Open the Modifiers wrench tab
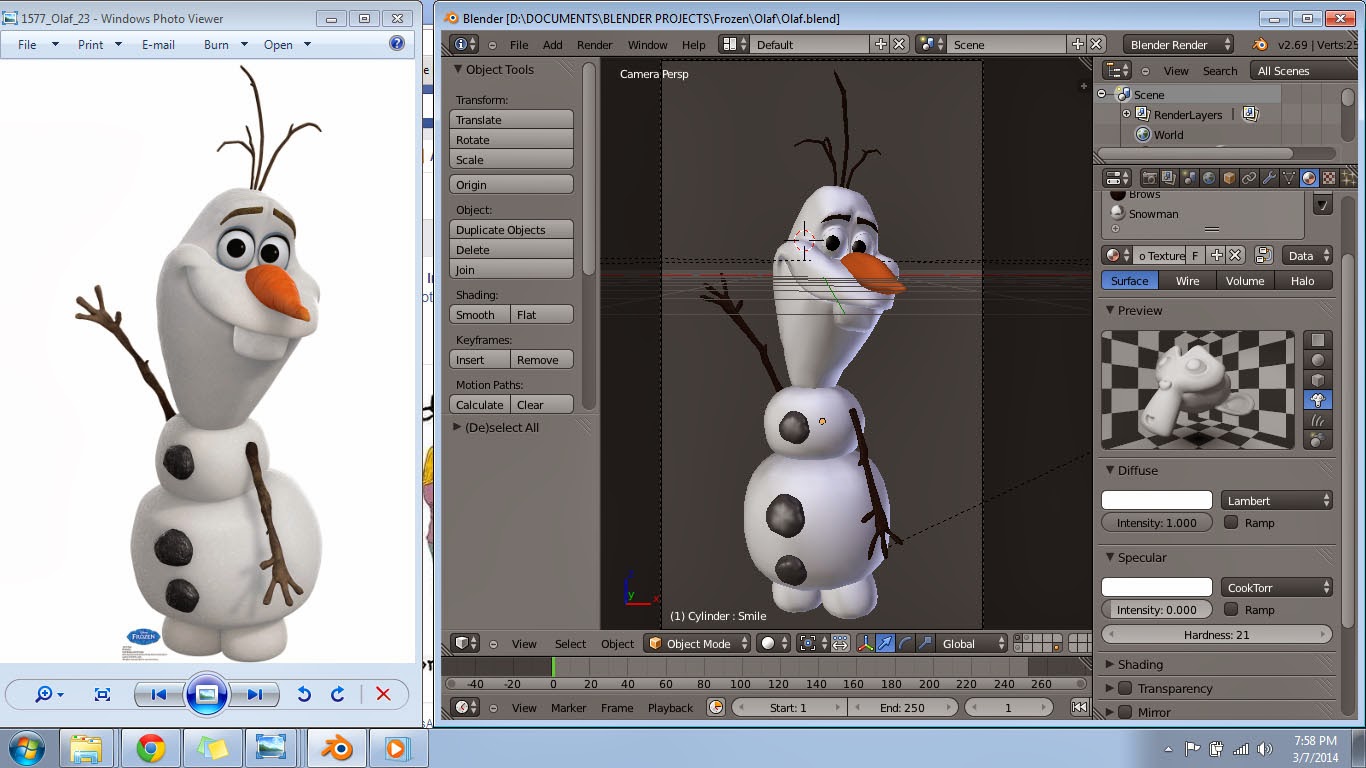 1269,178
